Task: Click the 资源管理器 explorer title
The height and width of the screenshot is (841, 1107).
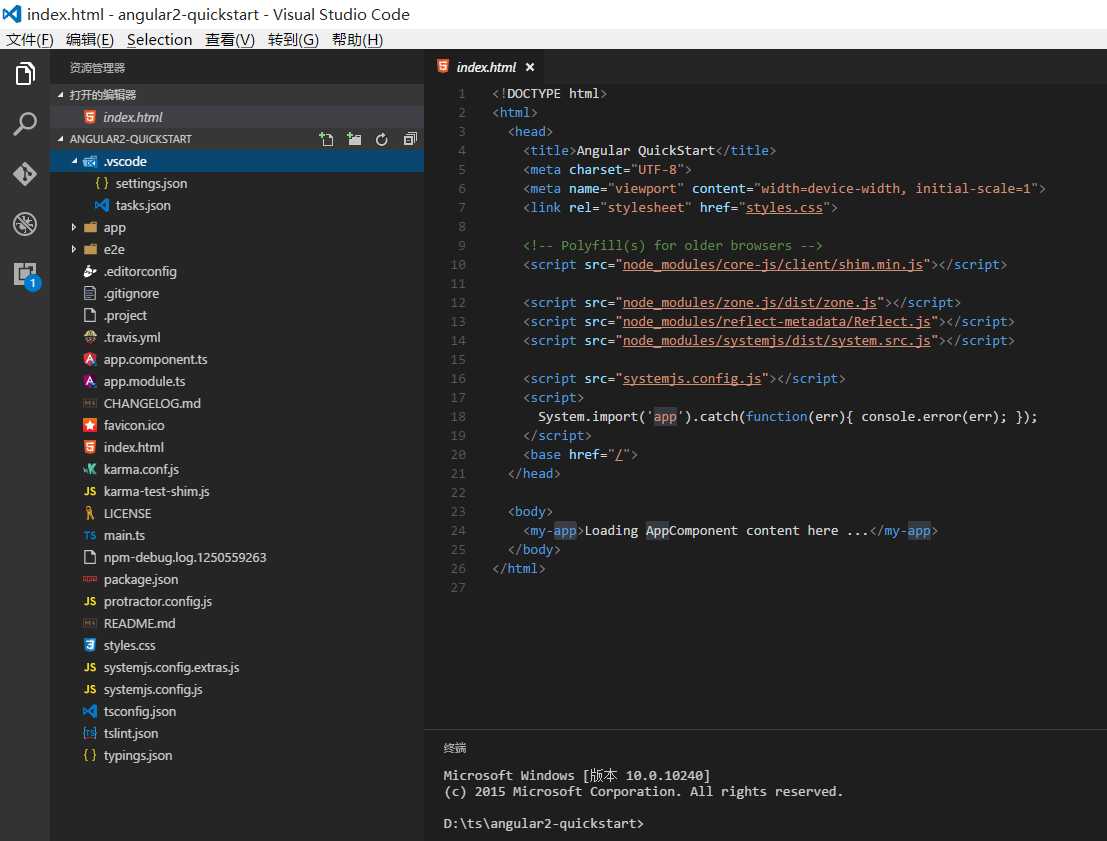Action: pos(97,68)
